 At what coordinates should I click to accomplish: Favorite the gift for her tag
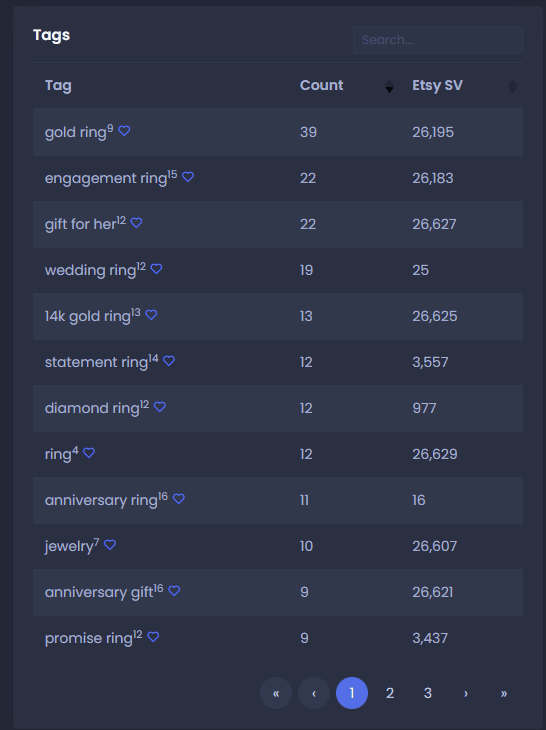click(136, 223)
